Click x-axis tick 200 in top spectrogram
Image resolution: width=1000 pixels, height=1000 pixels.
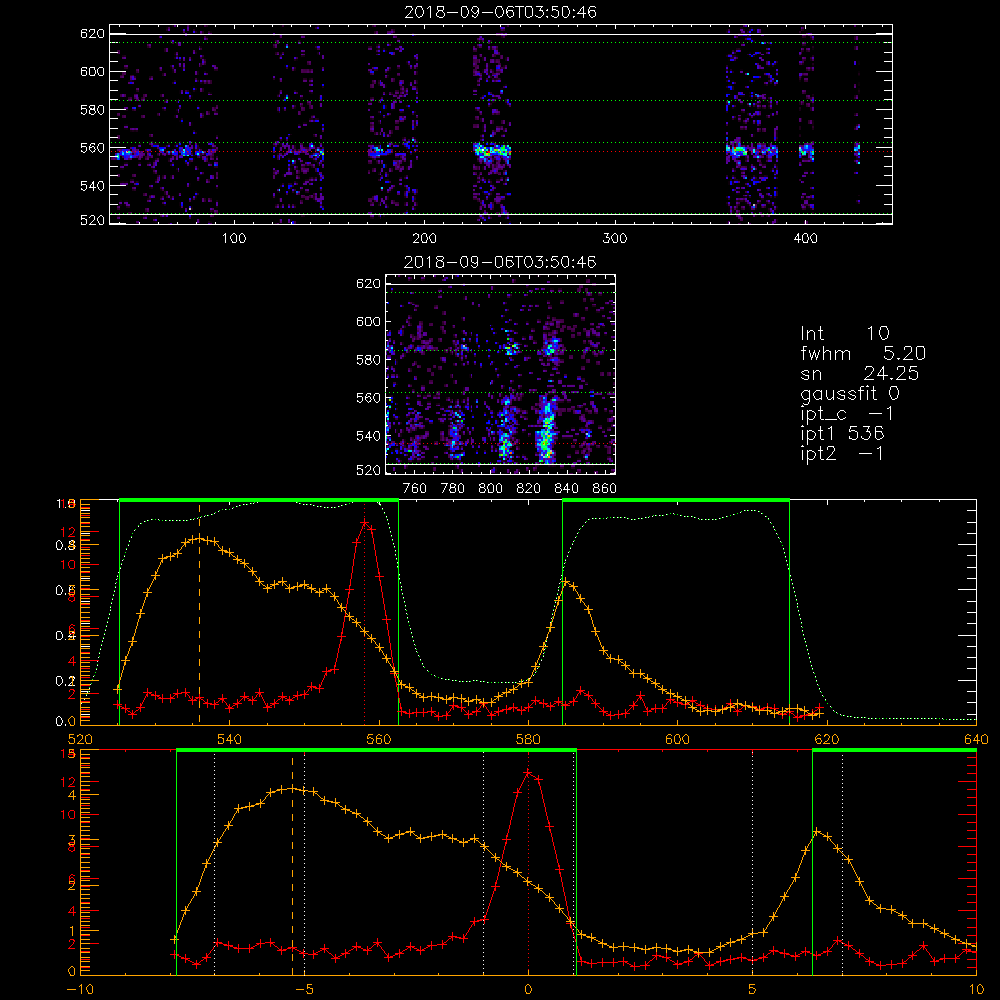(x=424, y=239)
